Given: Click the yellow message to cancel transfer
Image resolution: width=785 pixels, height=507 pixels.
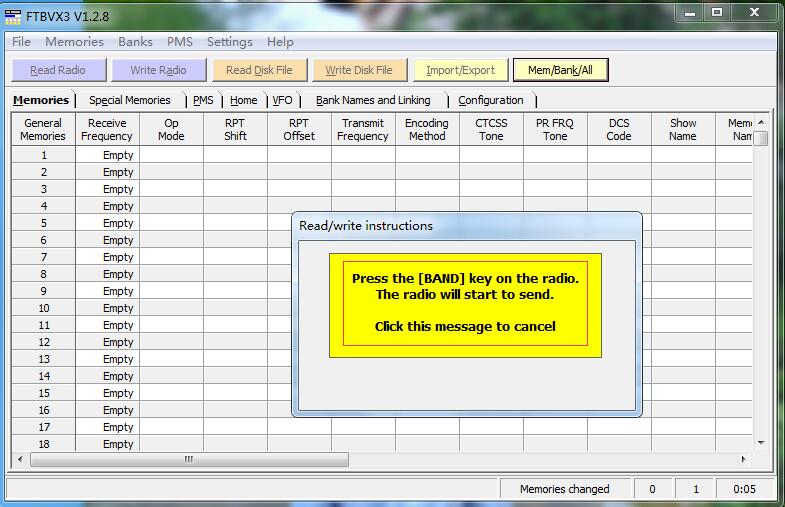Looking at the screenshot, I should 465,303.
